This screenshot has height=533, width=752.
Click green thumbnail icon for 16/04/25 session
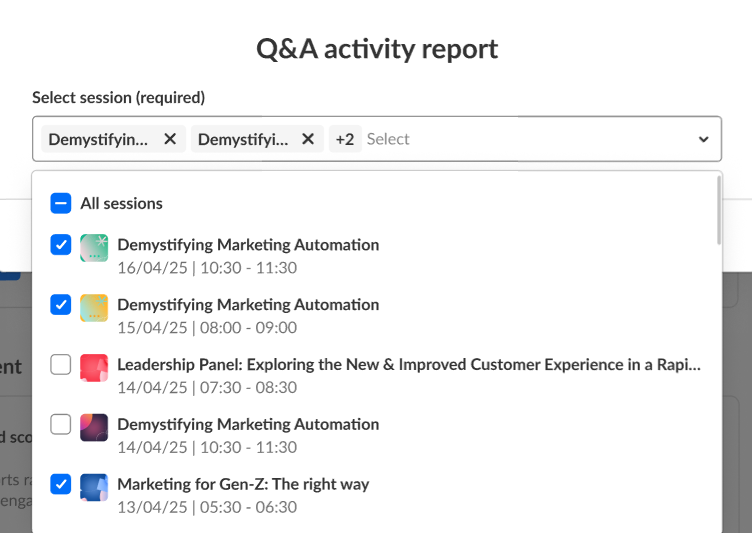click(x=94, y=248)
